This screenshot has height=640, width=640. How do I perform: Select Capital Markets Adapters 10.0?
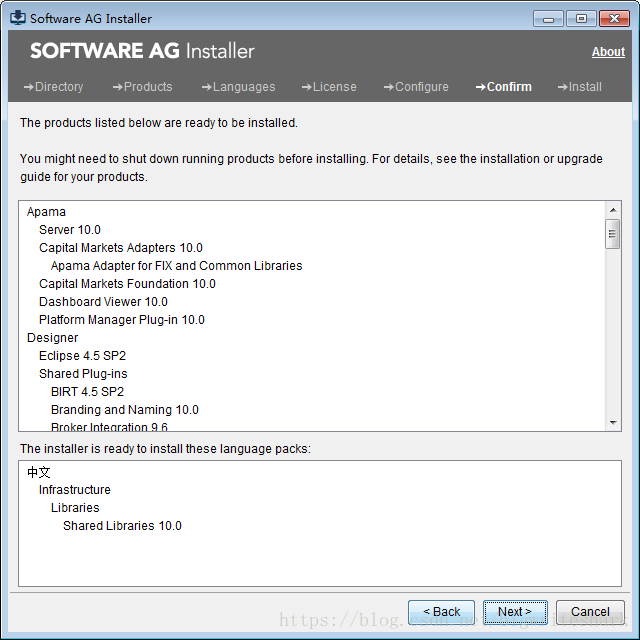(x=121, y=248)
